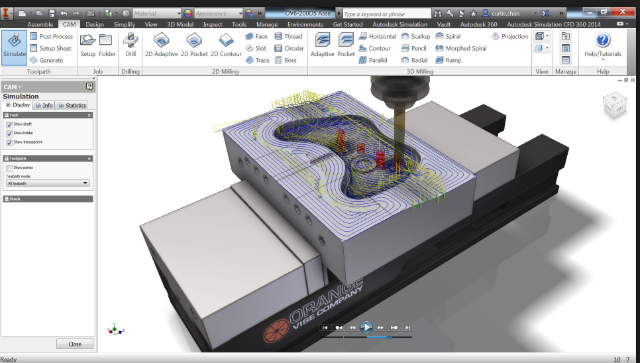640x363 pixels.
Task: Select the Ramp milling tool
Action: [448, 60]
